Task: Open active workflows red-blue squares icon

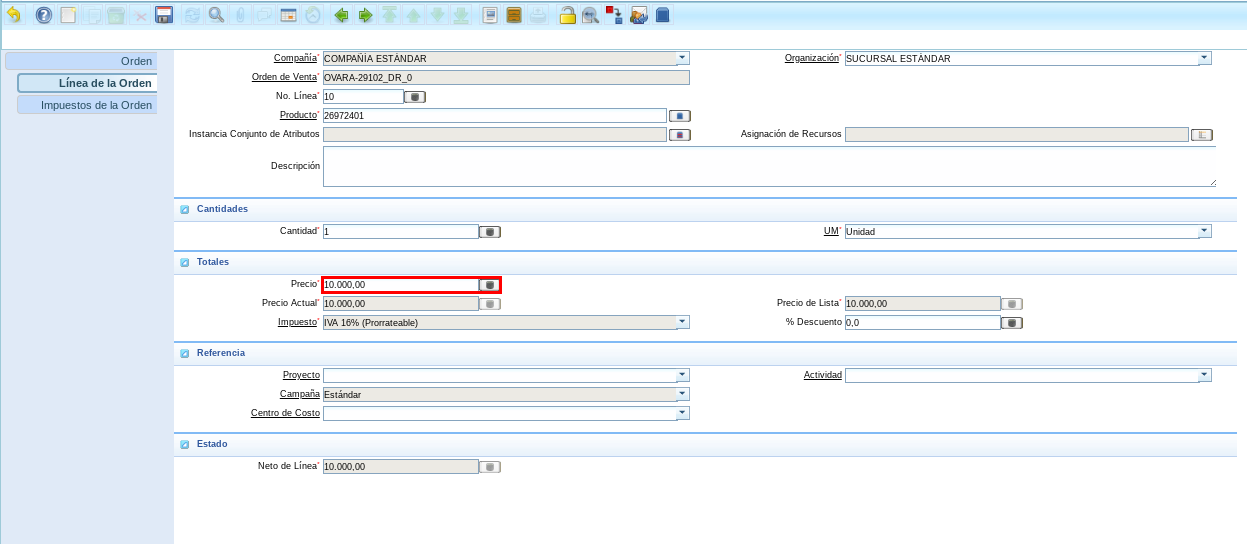Action: (x=614, y=15)
